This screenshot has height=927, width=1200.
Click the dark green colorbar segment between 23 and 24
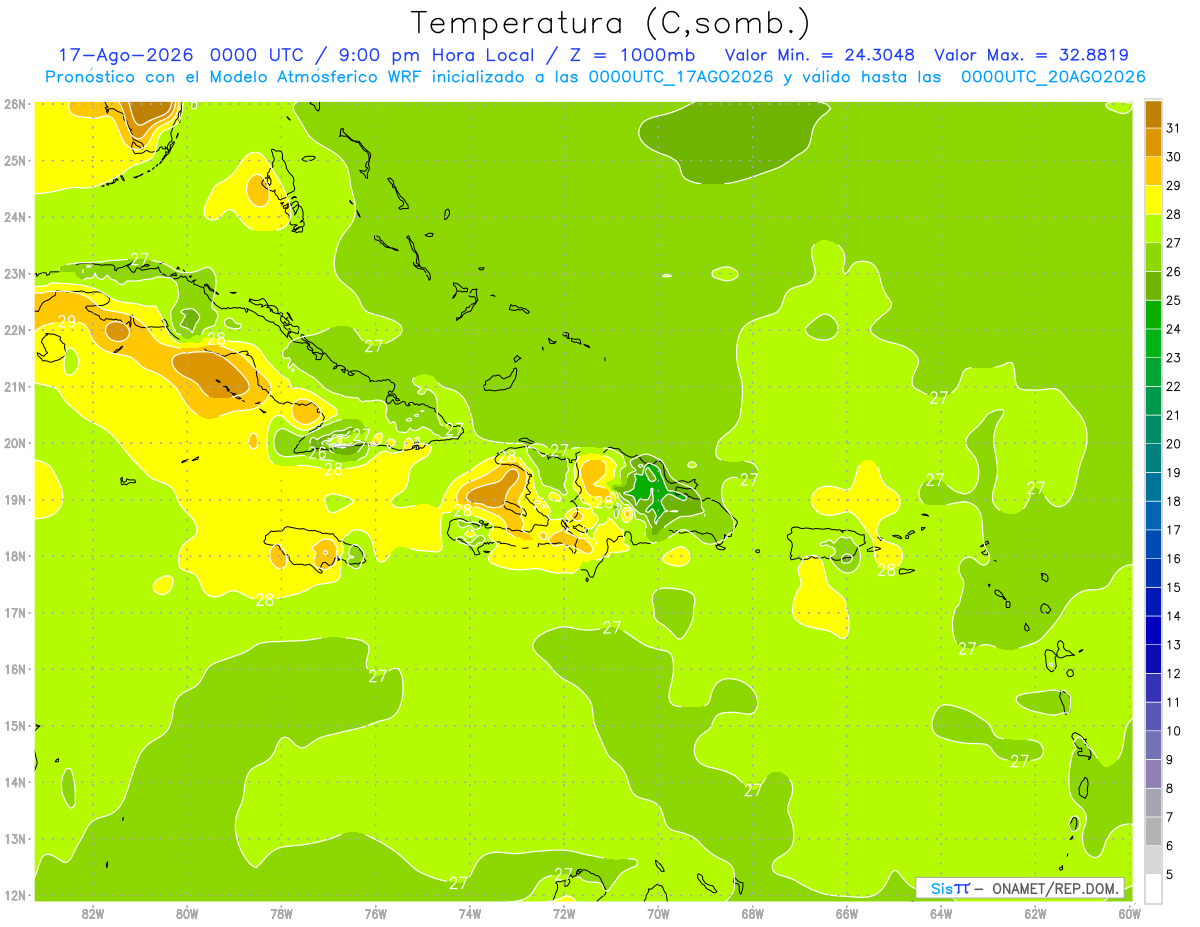pos(1153,343)
